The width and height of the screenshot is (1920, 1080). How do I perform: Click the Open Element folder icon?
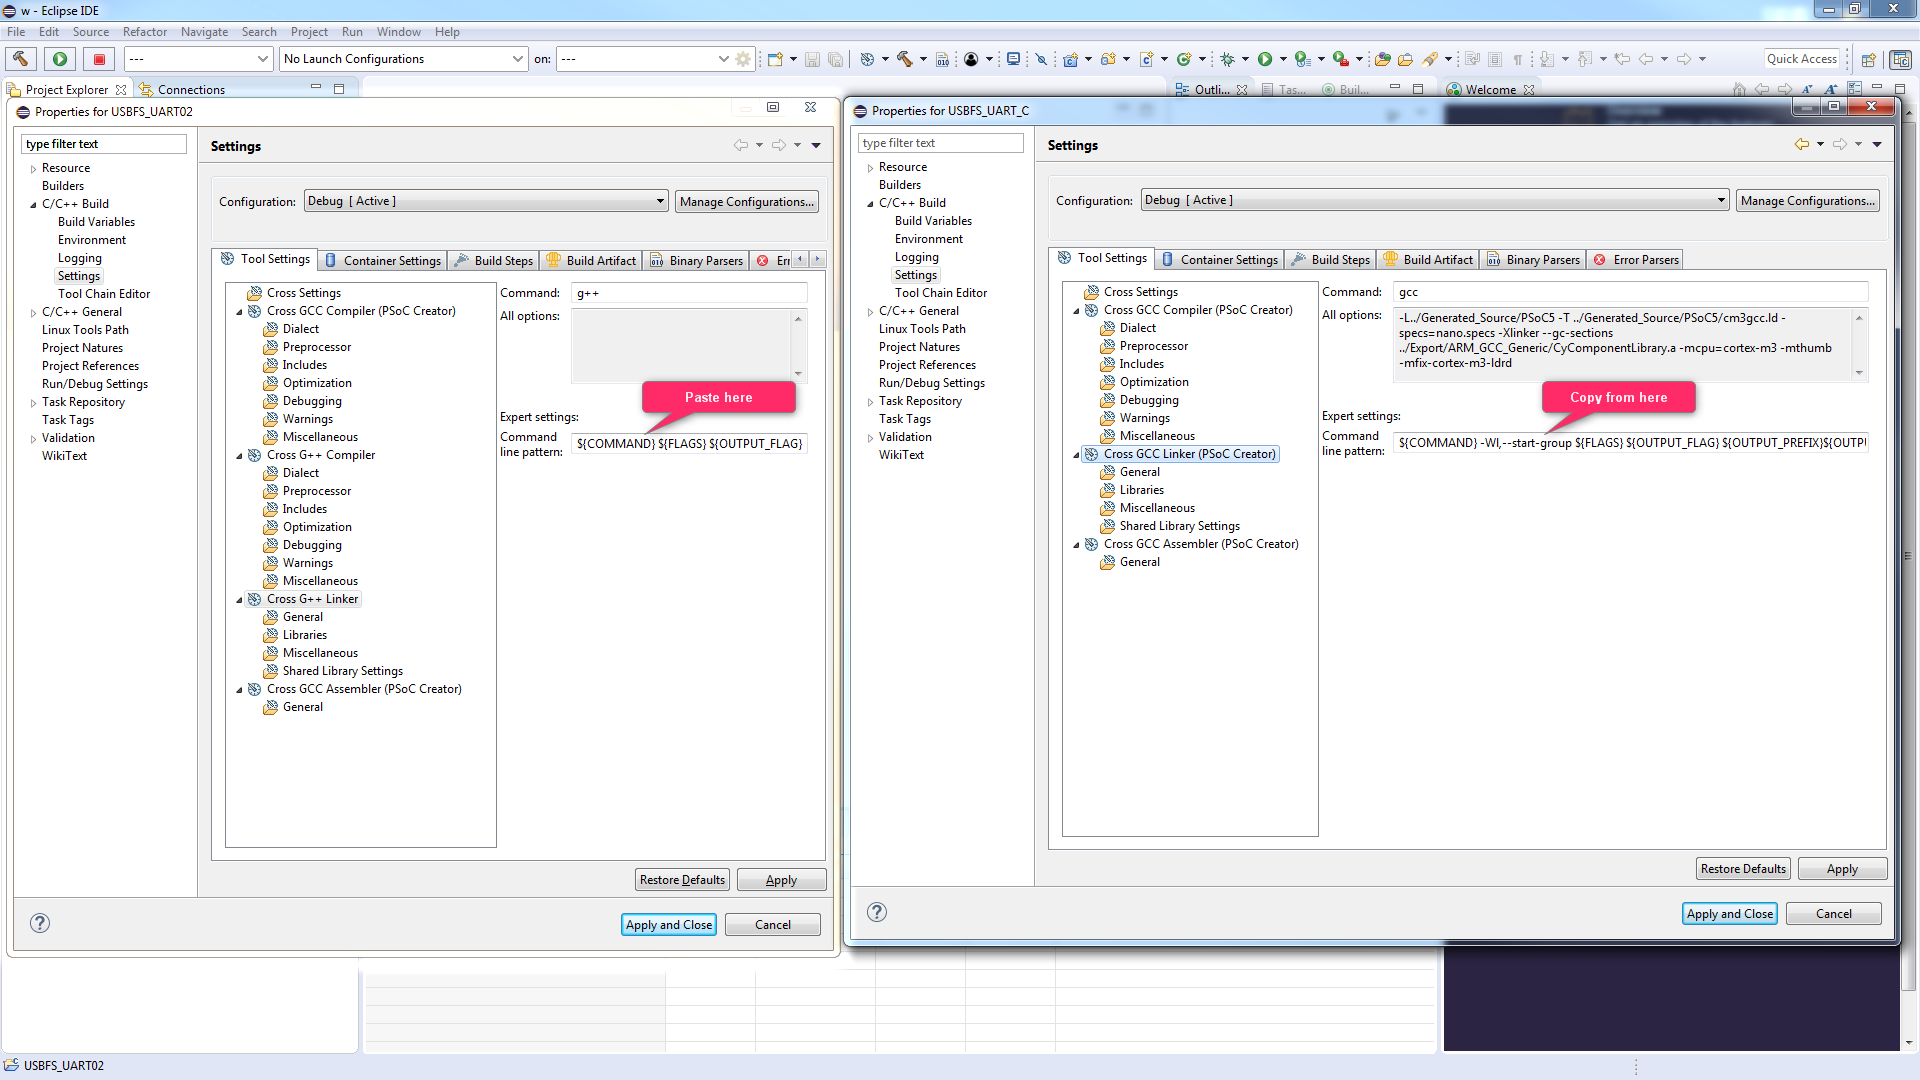click(x=1383, y=59)
